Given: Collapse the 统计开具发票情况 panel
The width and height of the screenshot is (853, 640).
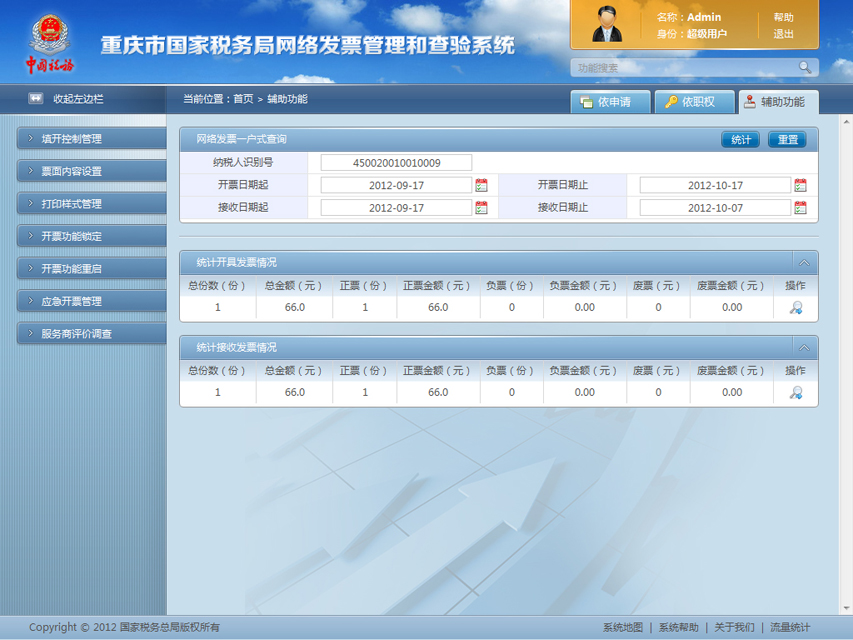Looking at the screenshot, I should pos(804,263).
